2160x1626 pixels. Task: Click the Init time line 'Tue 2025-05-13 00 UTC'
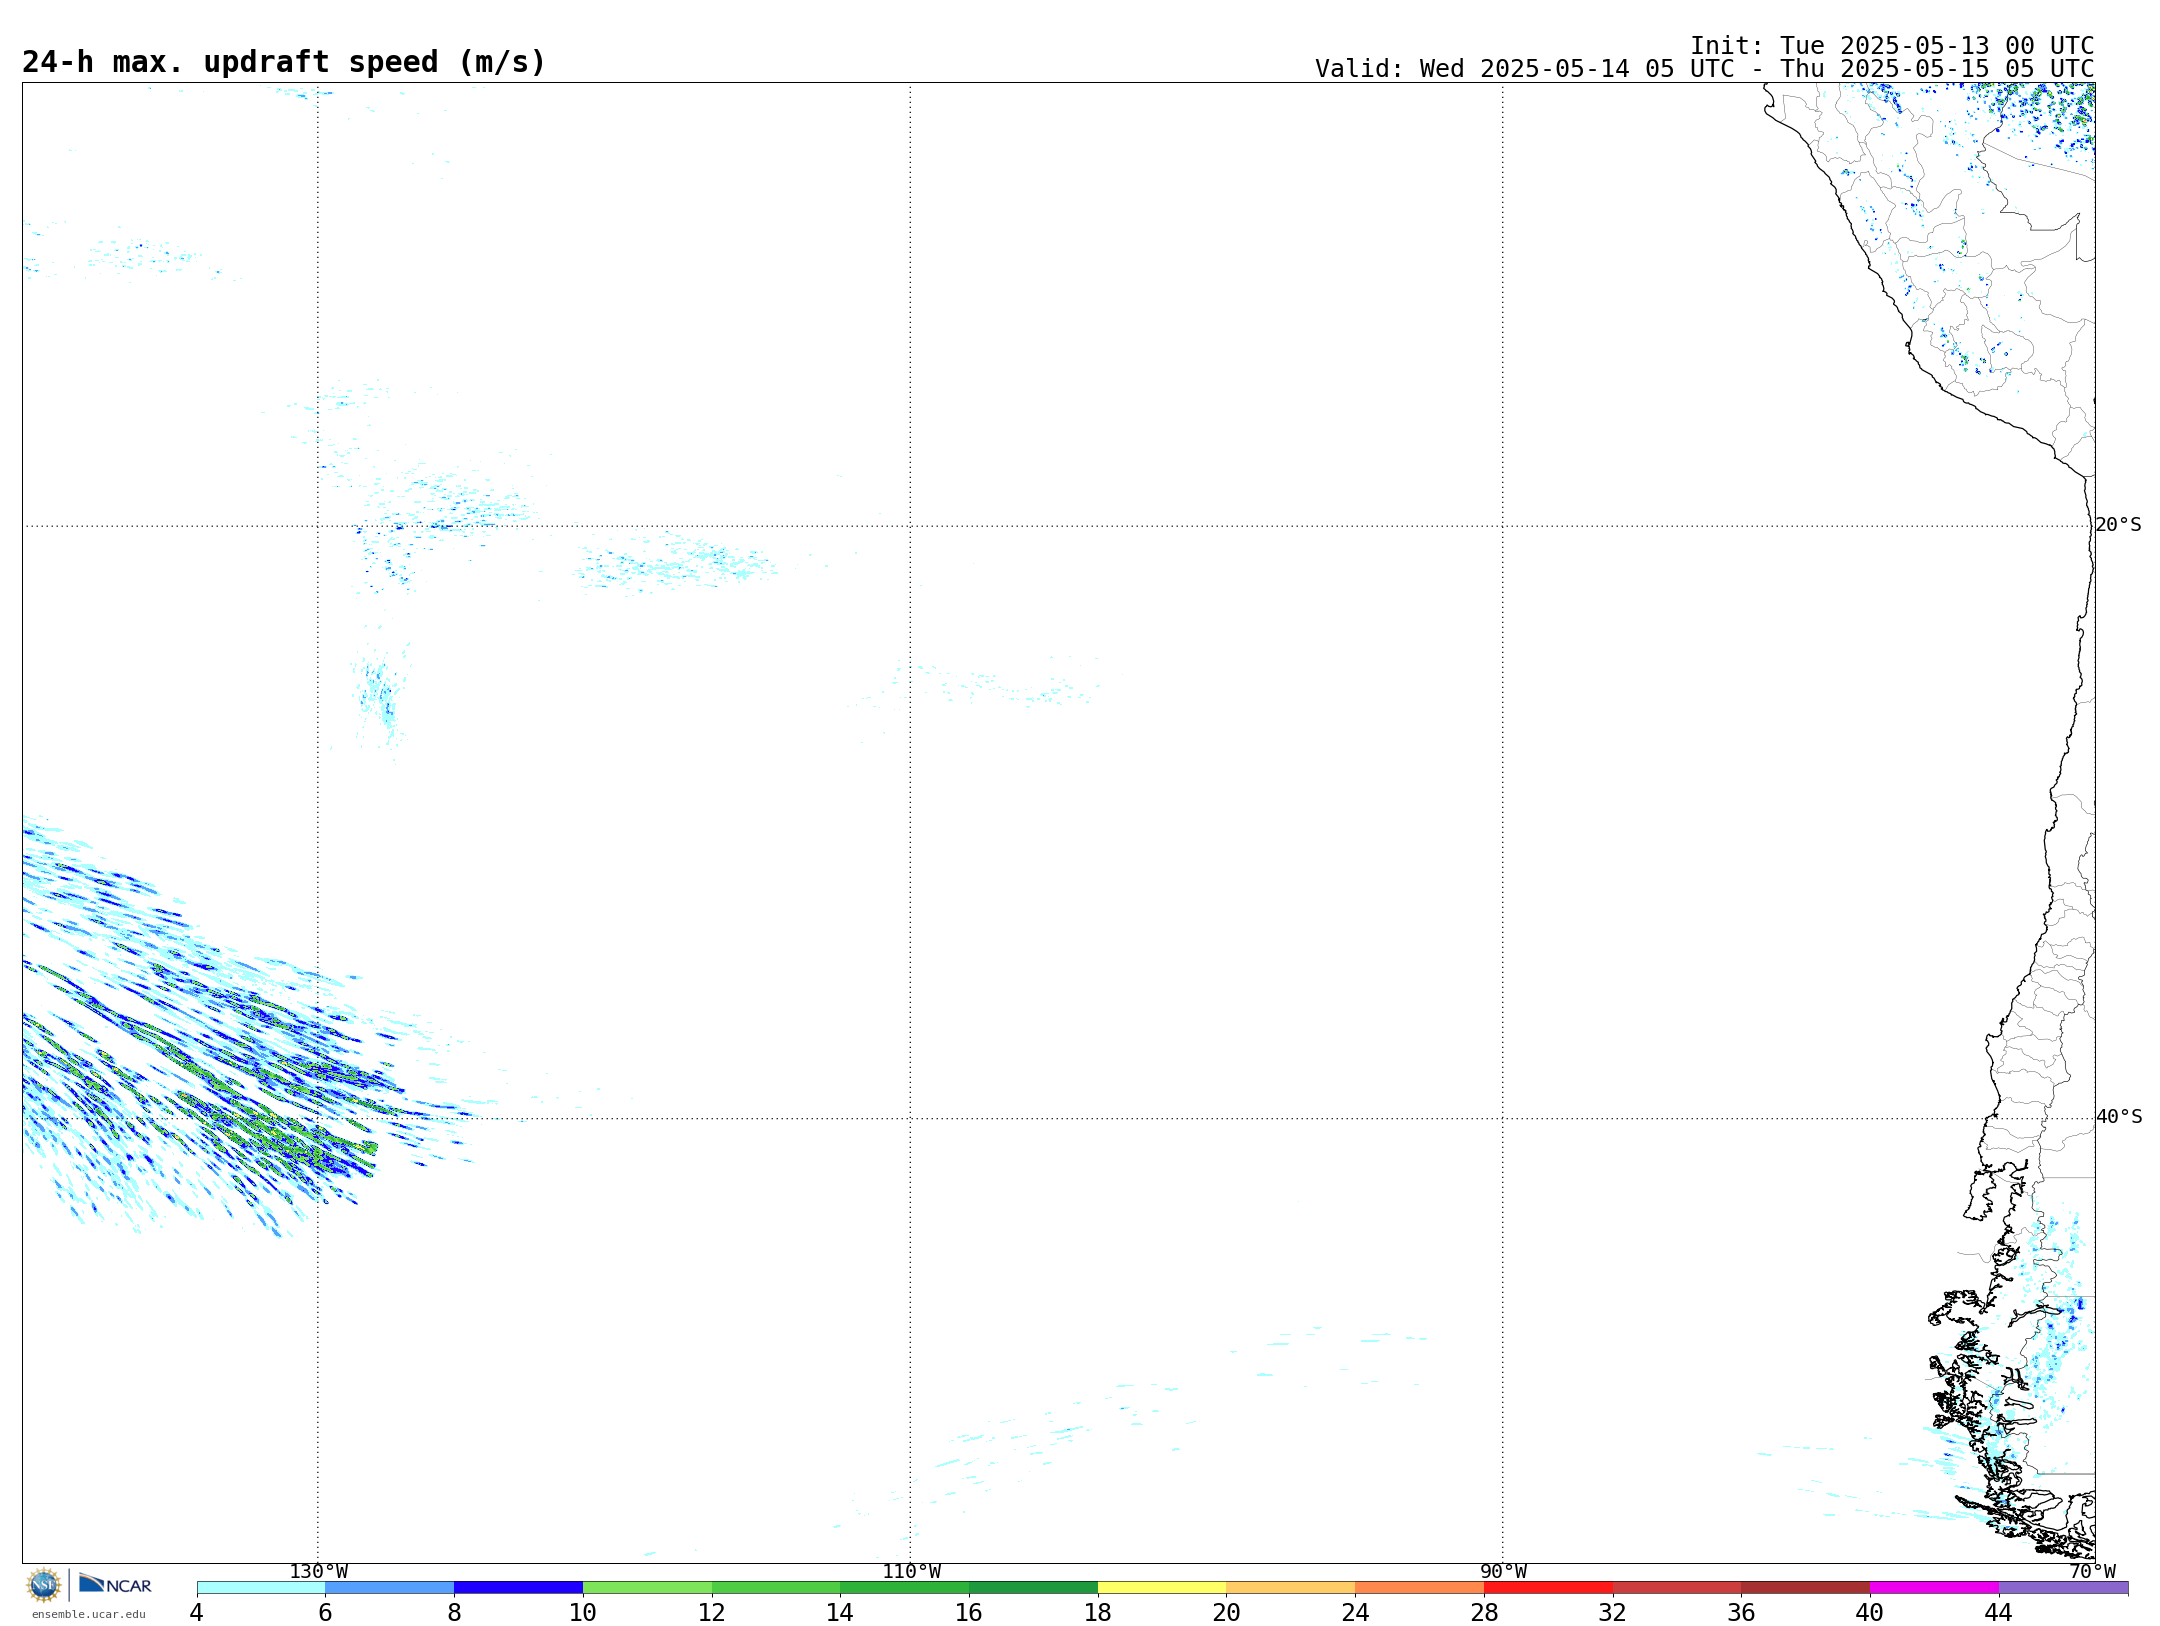coord(1892,46)
